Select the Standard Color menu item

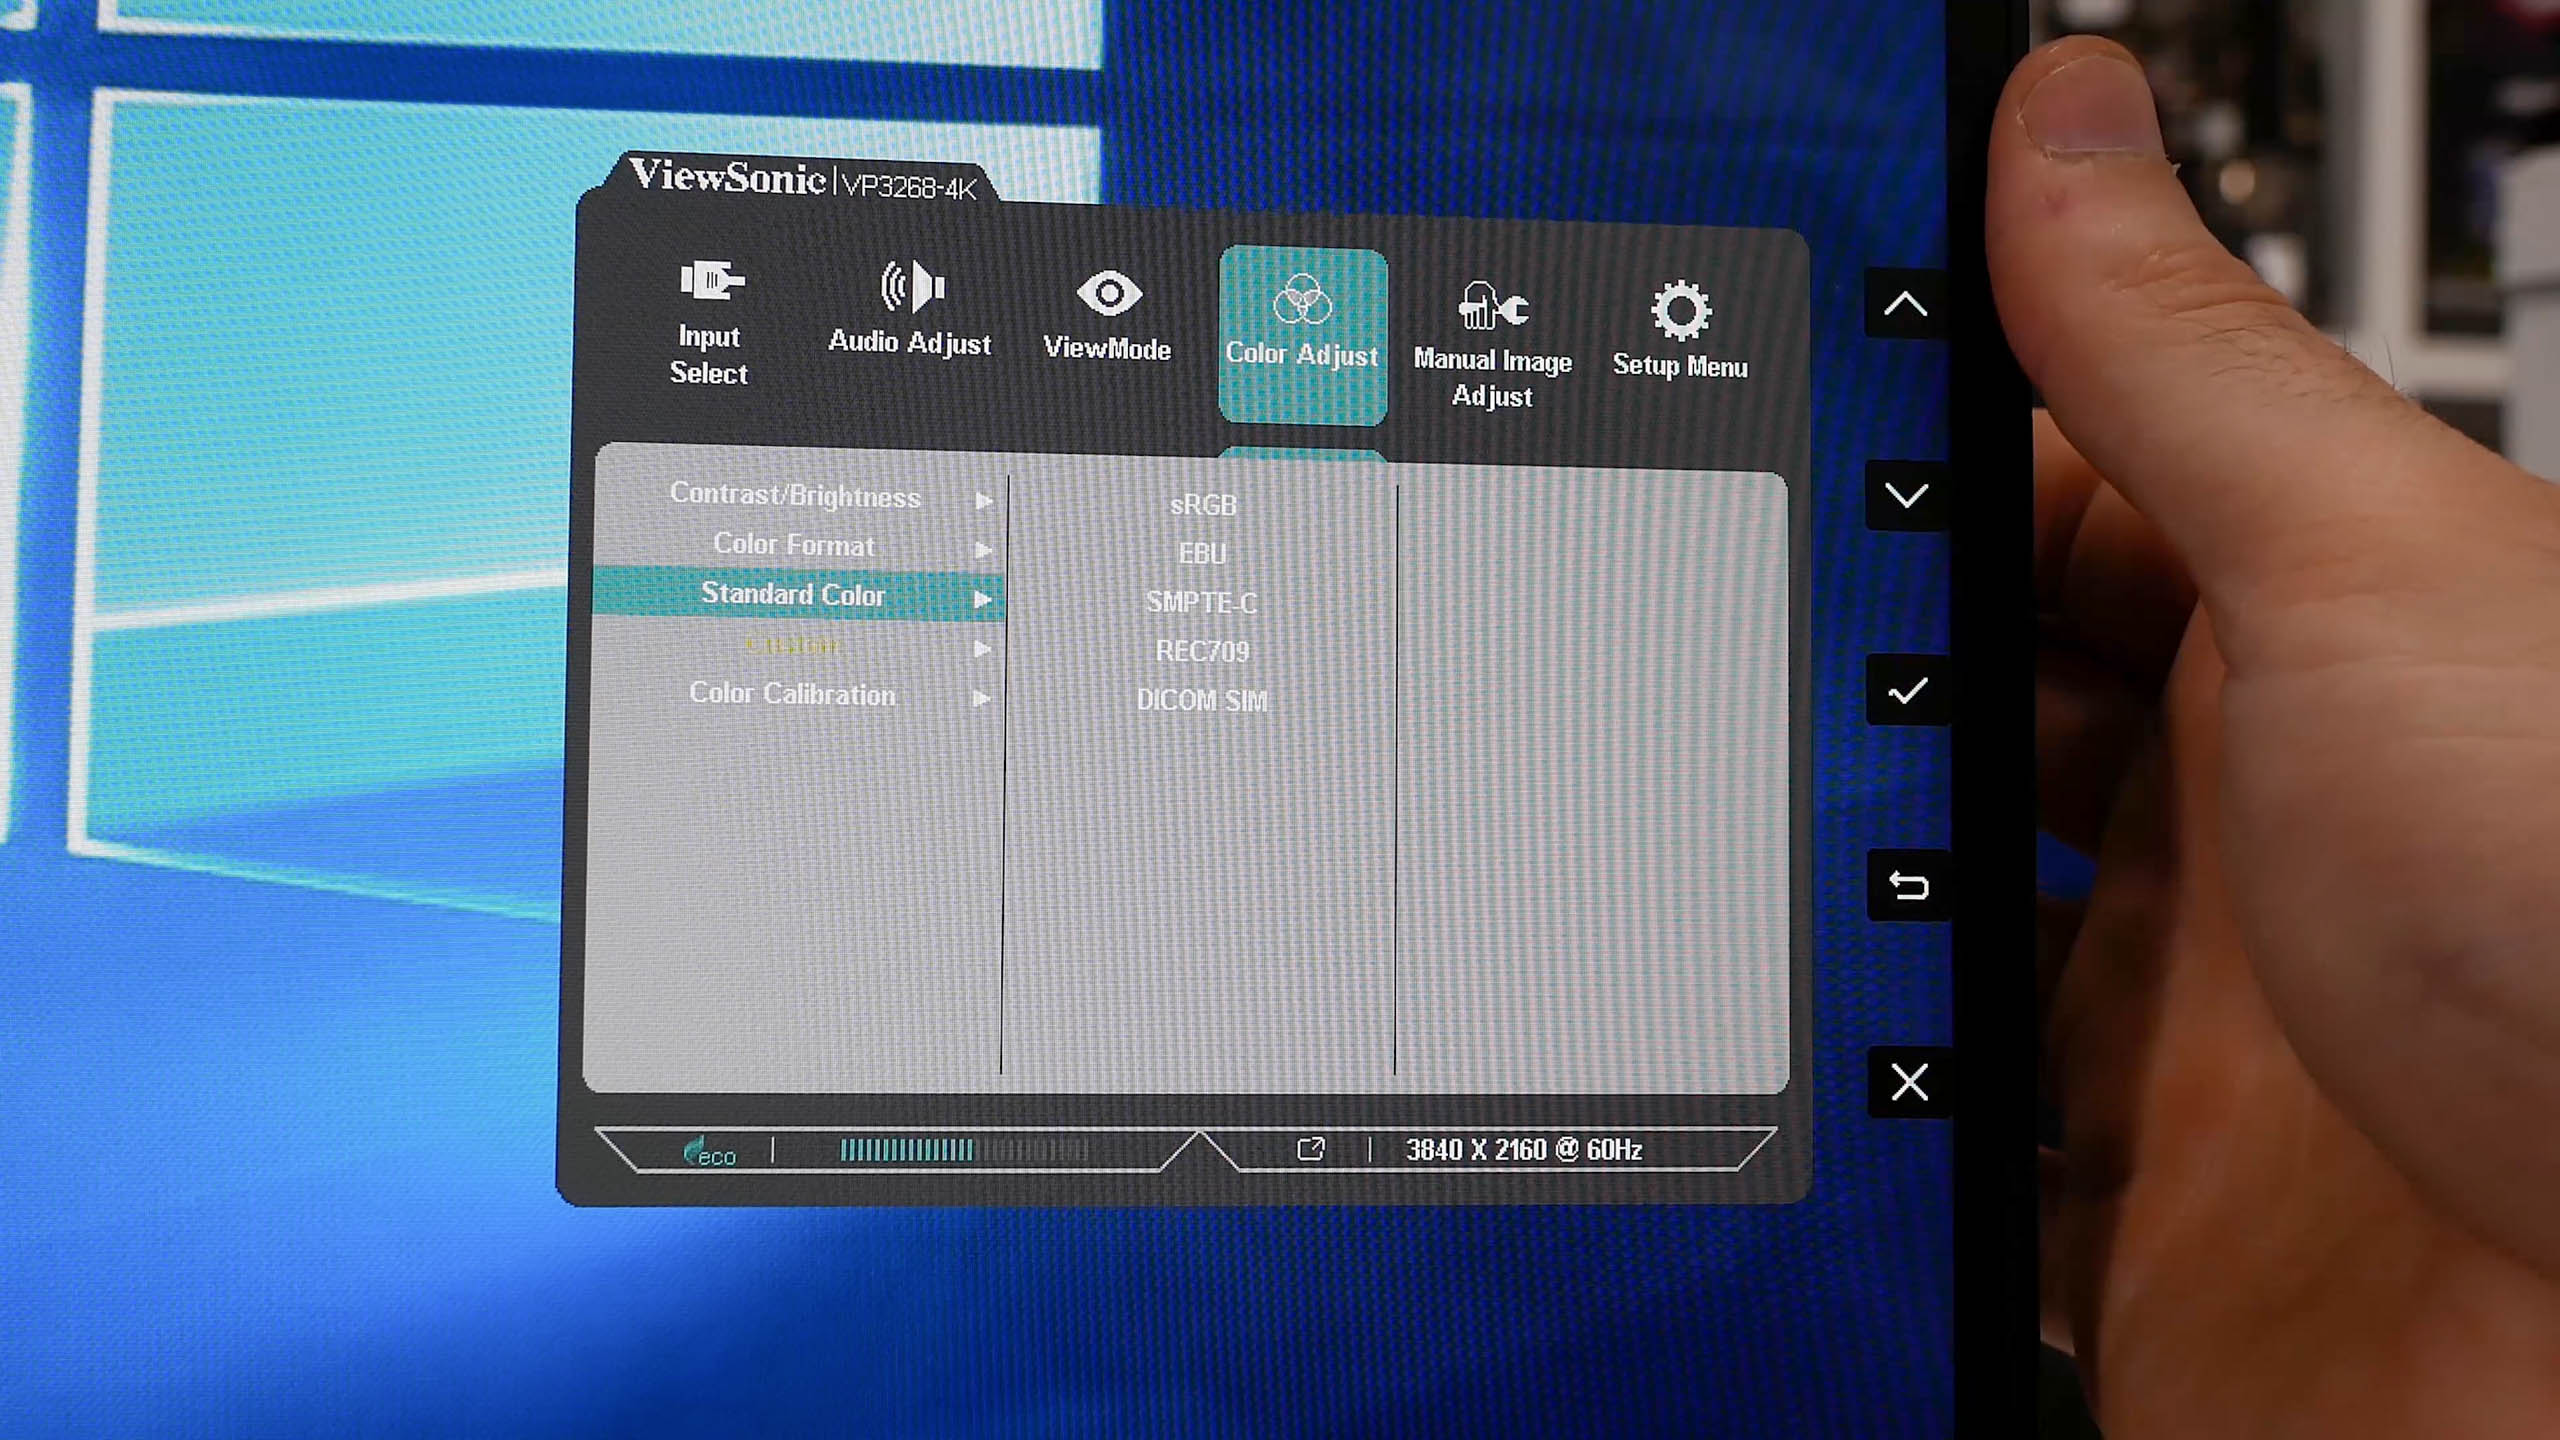[793, 595]
